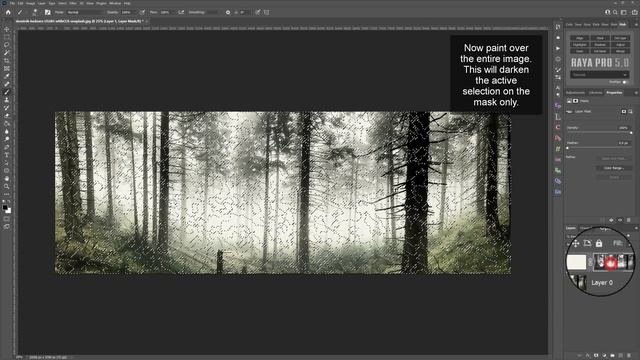Toggle Quick Mask mode icon
Screen dimensions: 640x360
click(7, 219)
